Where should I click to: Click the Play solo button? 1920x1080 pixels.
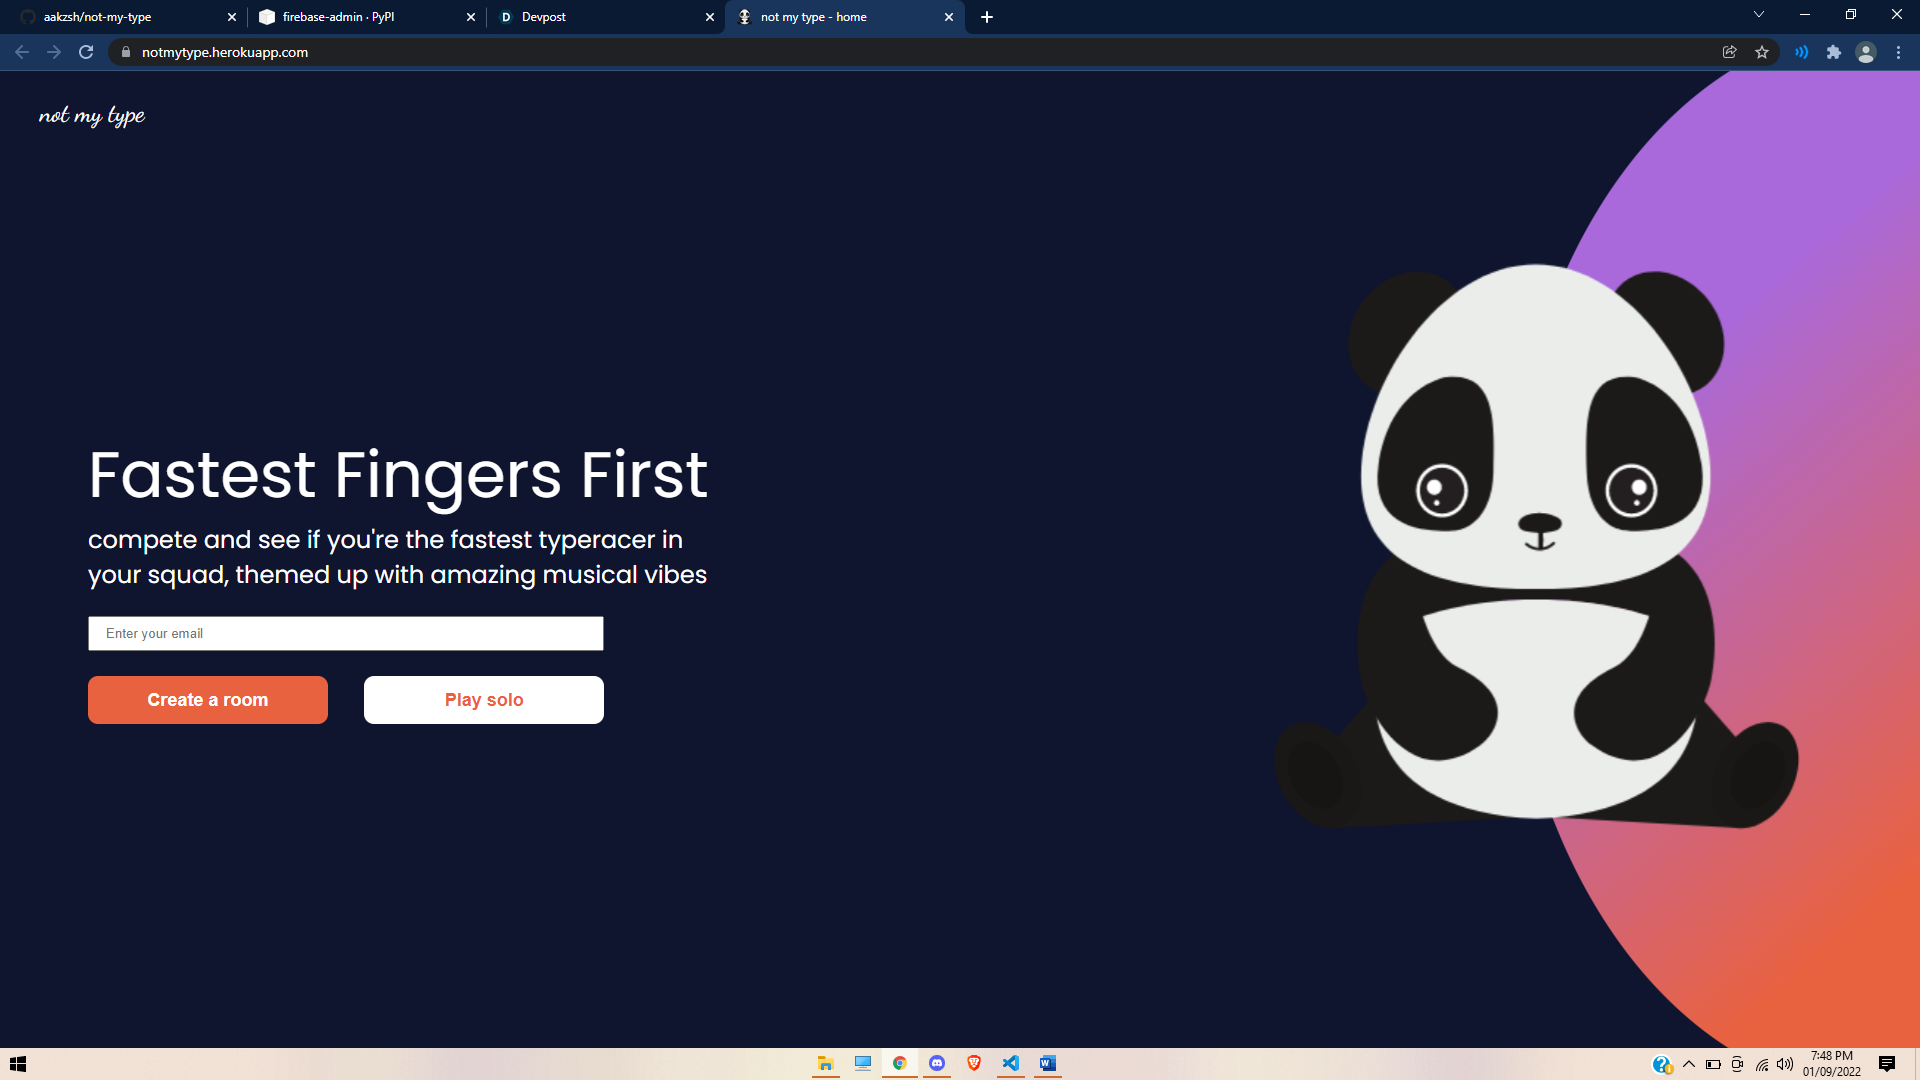click(484, 700)
